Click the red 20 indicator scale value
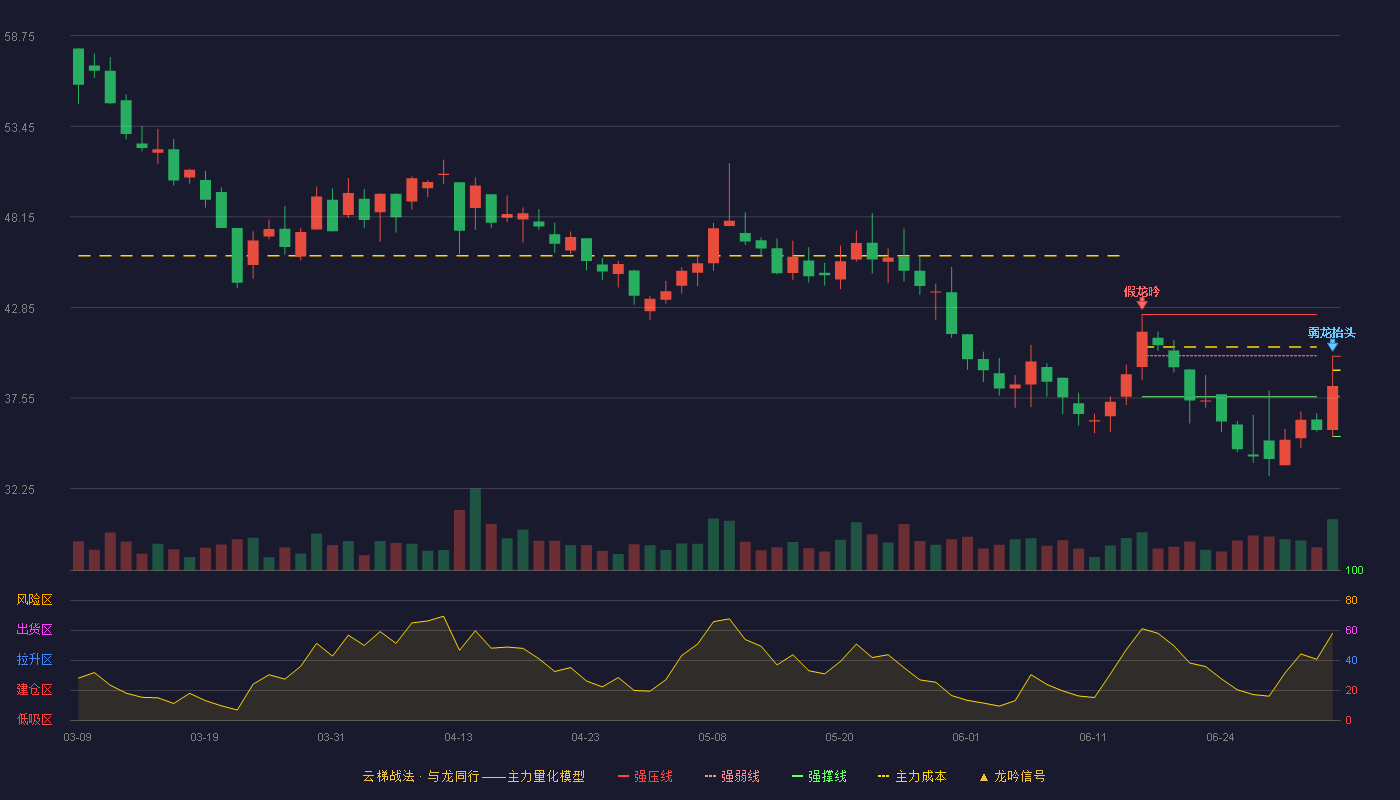 [x=1351, y=690]
